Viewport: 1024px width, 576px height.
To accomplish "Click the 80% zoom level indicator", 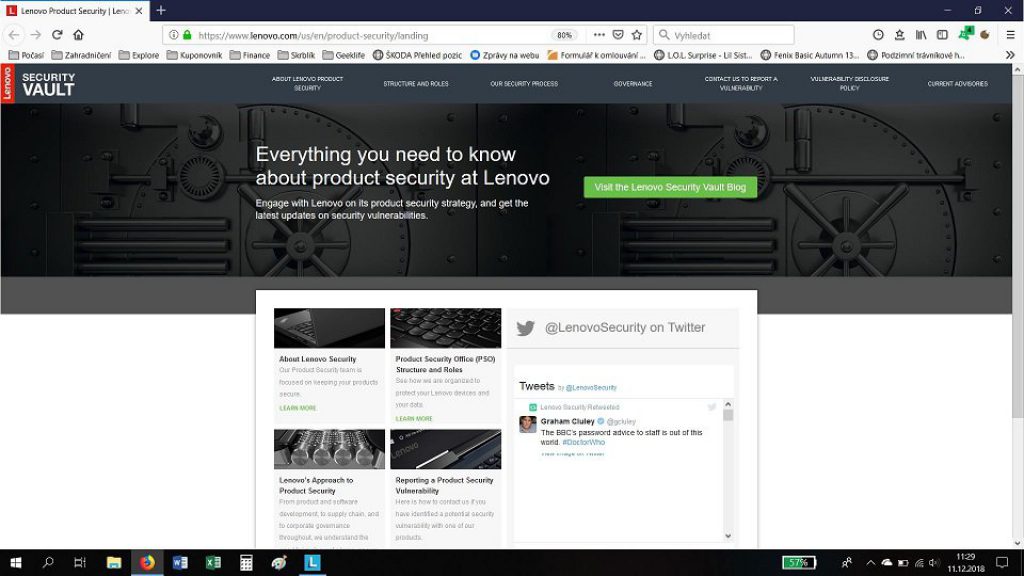I will coord(565,35).
